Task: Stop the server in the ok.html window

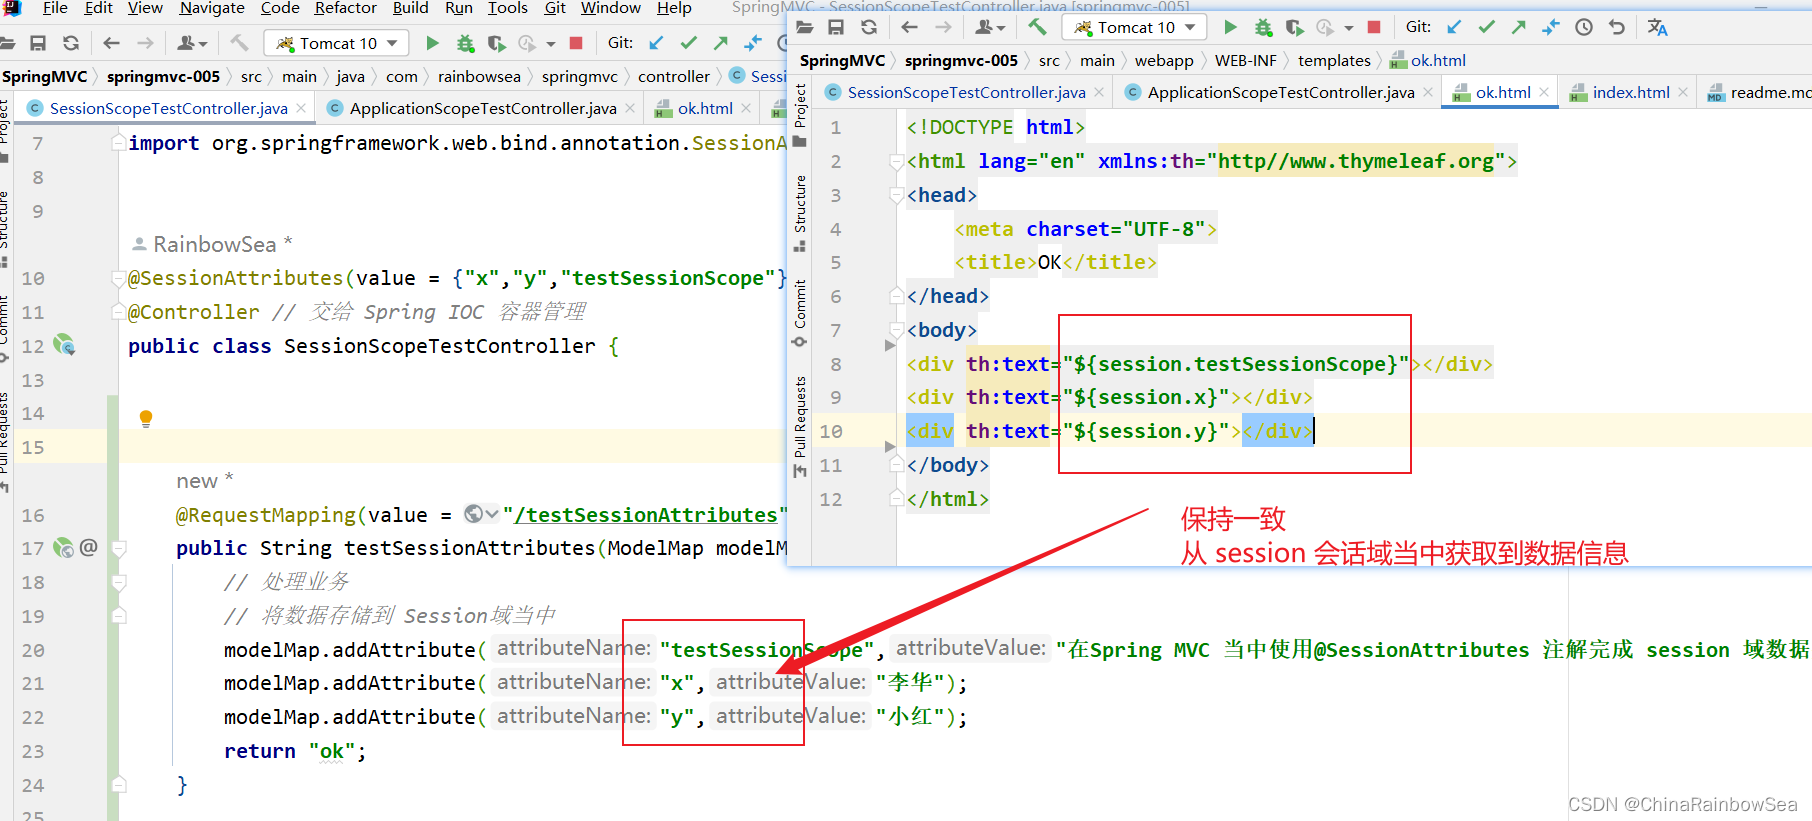Action: pyautogui.click(x=1374, y=27)
